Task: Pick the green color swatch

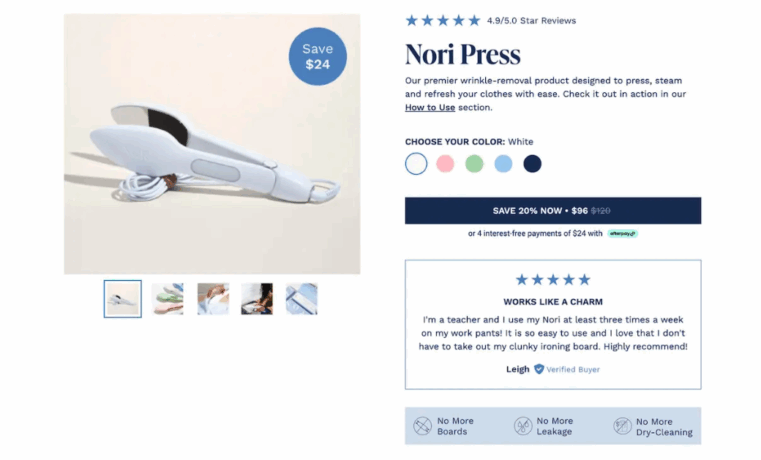Action: (474, 164)
